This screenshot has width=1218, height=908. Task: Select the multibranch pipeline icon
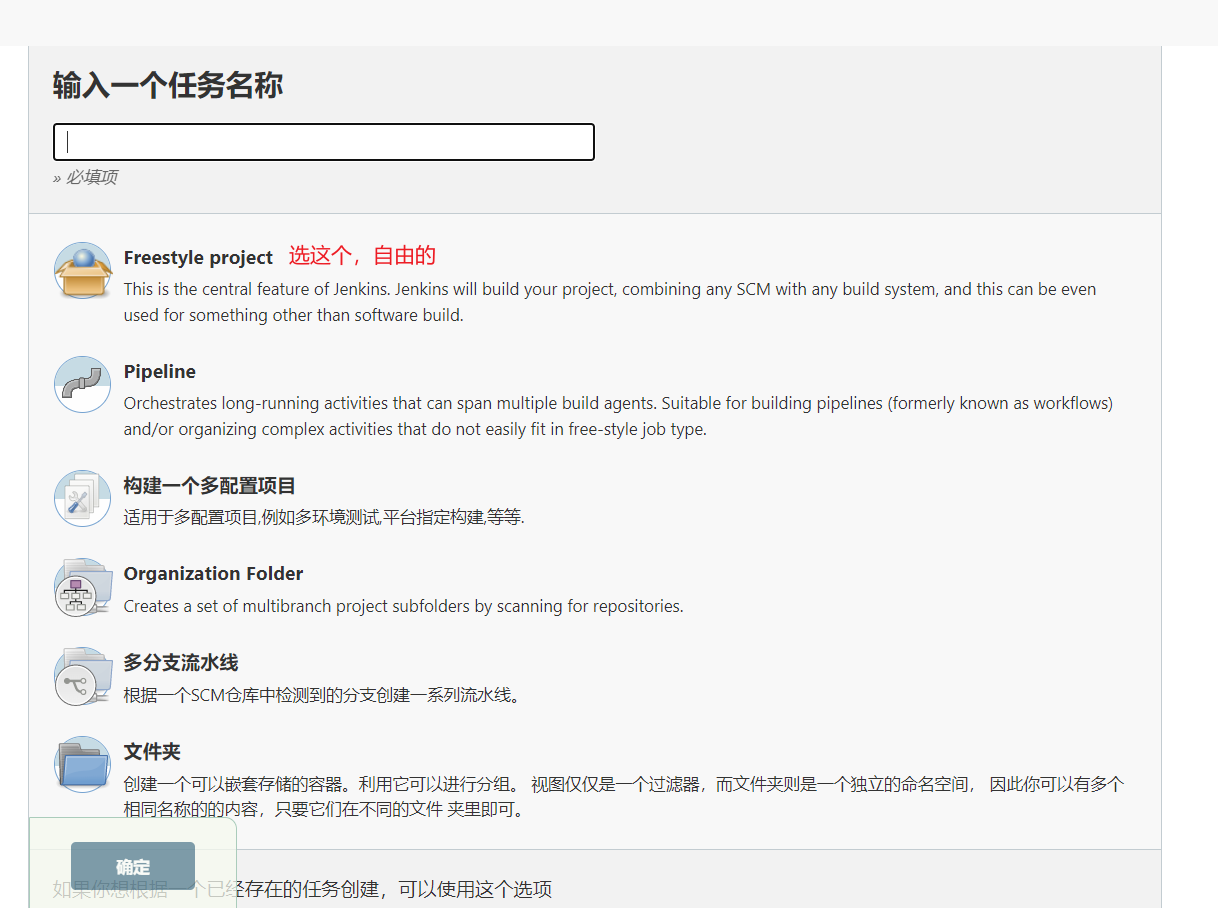coord(82,676)
